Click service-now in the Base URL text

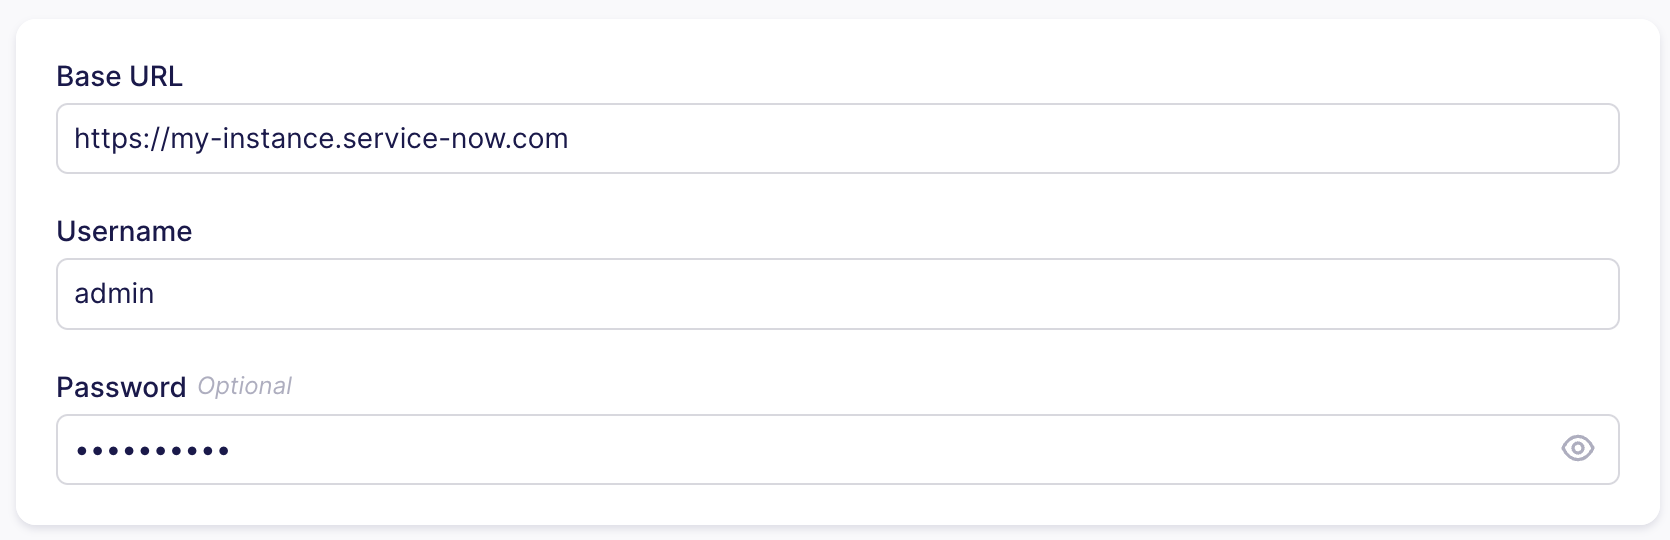click(420, 139)
